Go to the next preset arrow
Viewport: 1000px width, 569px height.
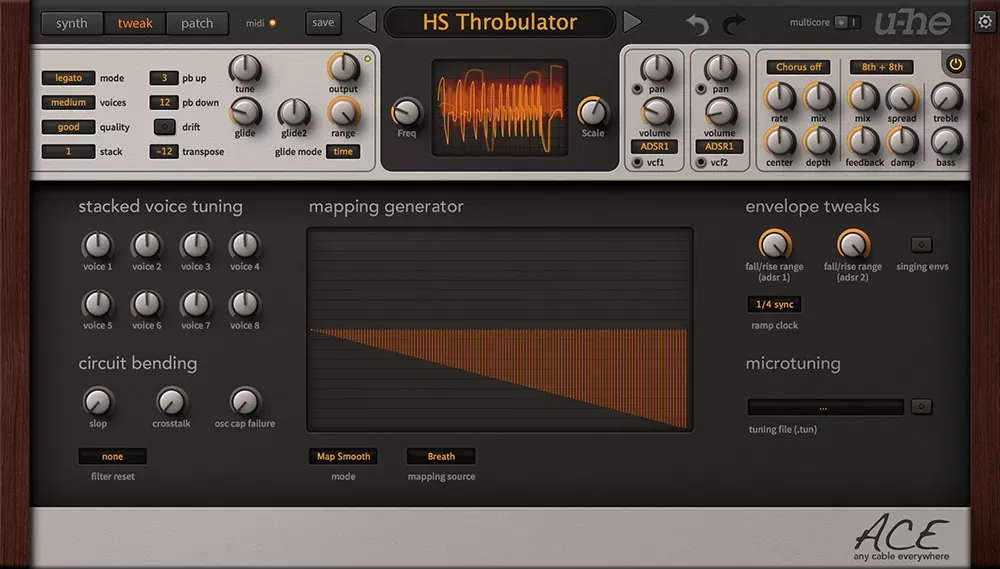tap(631, 22)
